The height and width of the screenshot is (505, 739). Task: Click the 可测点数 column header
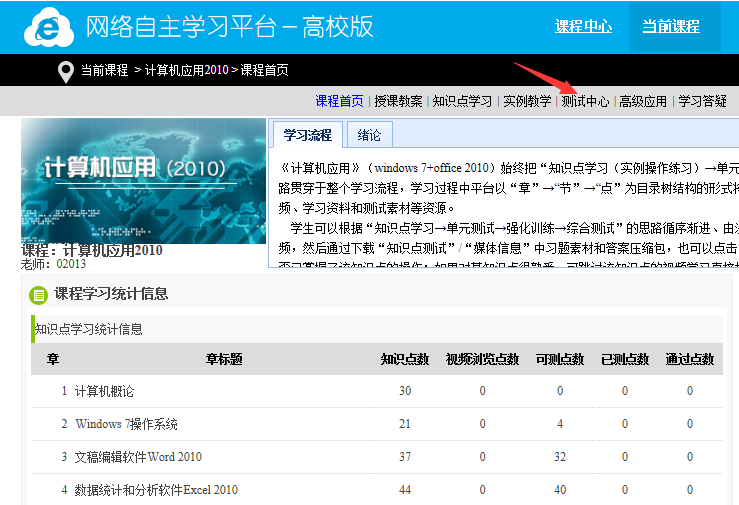click(560, 359)
